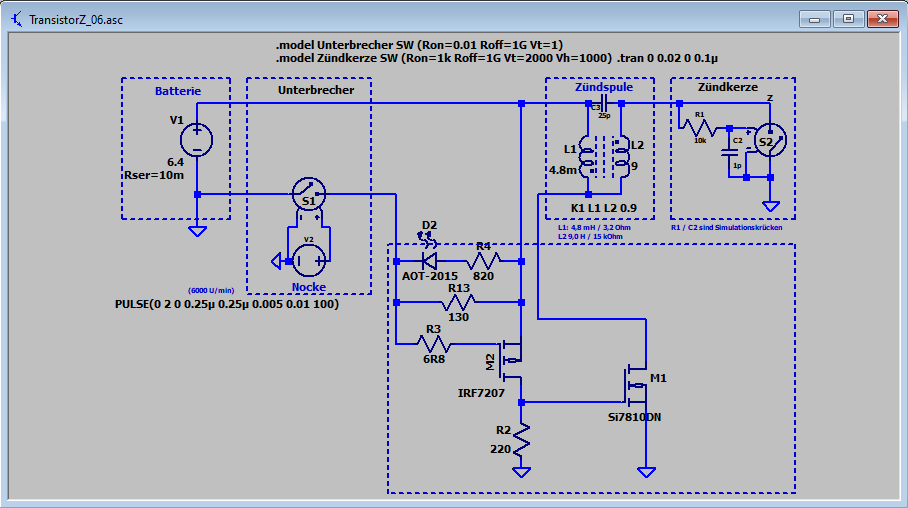Click the V1 battery voltage source symbol
Image resolution: width=908 pixels, height=508 pixels.
pyautogui.click(x=197, y=139)
